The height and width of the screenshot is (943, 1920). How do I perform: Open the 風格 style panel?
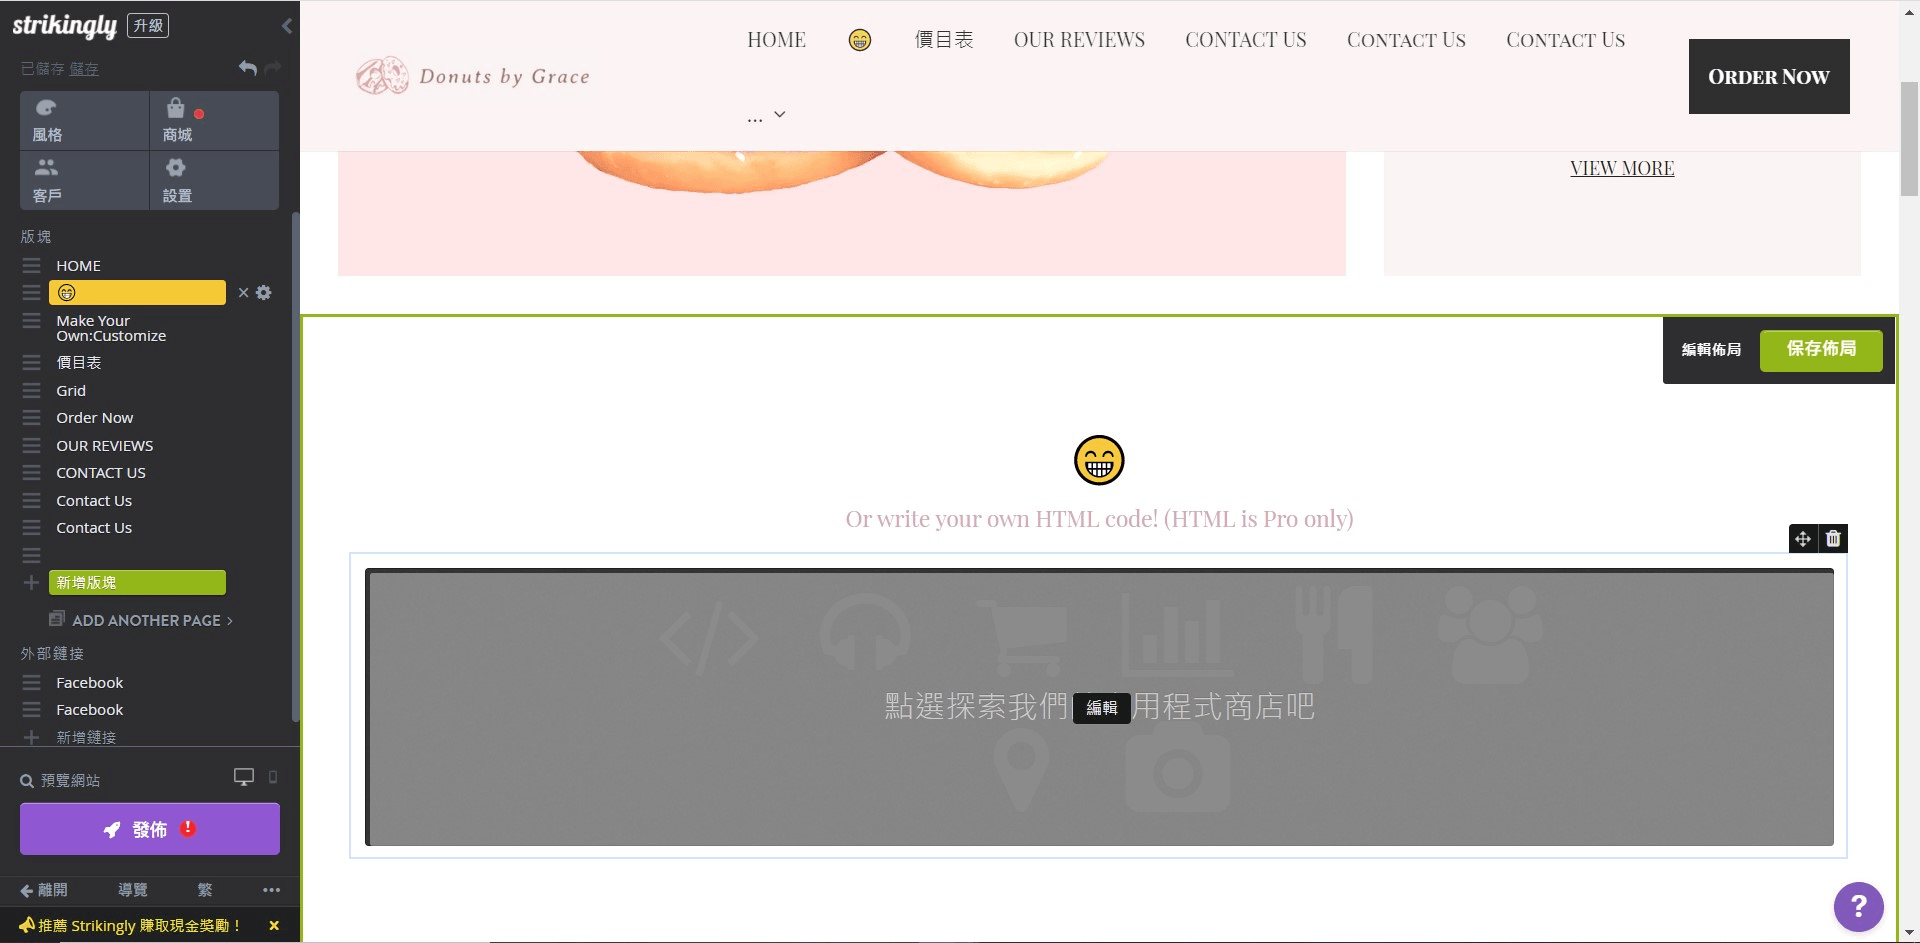pyautogui.click(x=84, y=121)
